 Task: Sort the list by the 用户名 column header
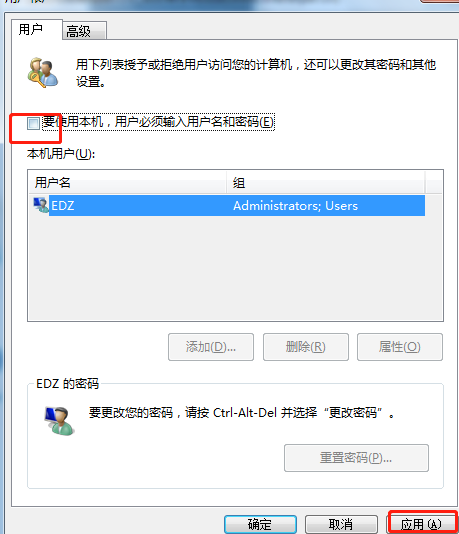point(127,183)
